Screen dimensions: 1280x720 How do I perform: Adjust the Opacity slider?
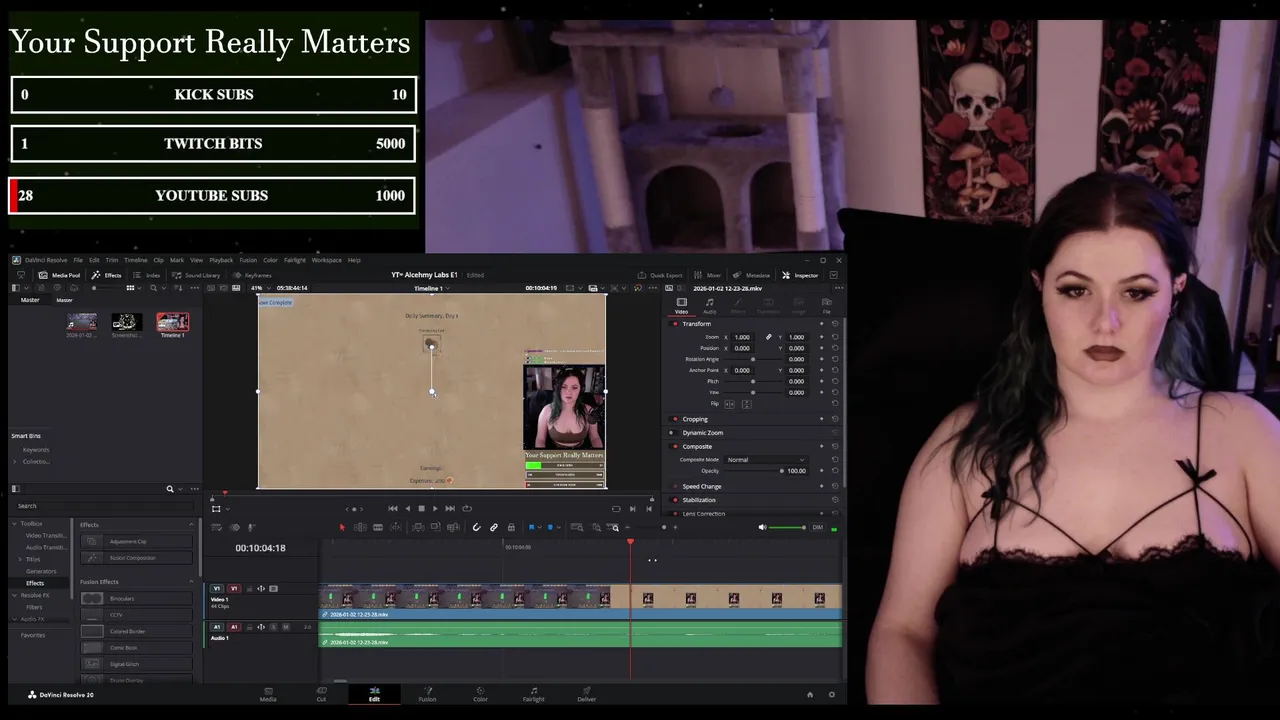[781, 471]
